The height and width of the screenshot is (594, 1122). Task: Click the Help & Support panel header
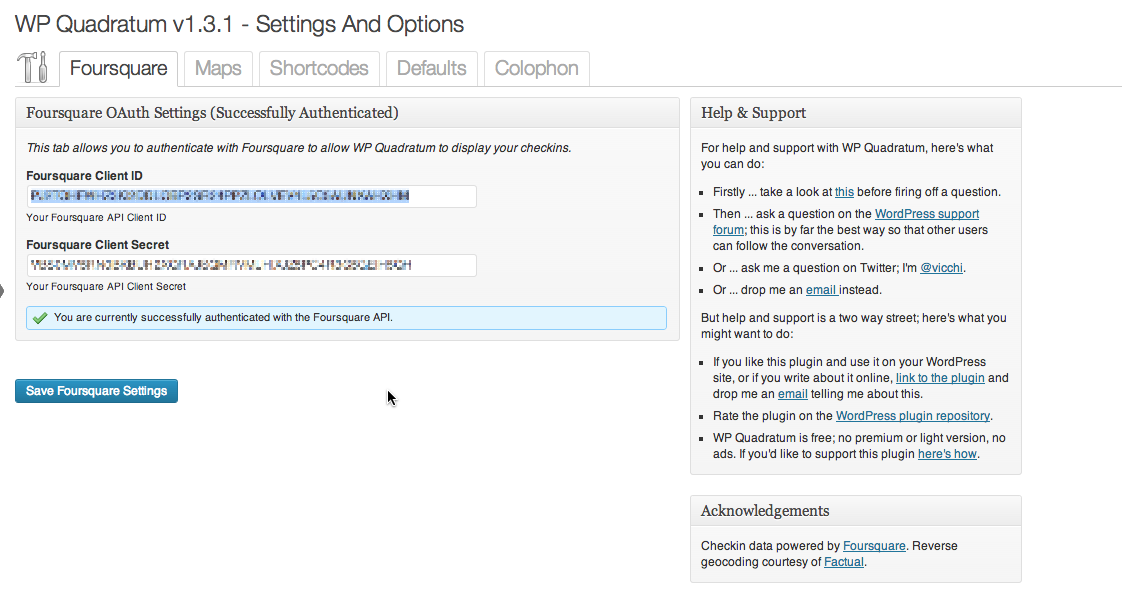click(x=856, y=113)
